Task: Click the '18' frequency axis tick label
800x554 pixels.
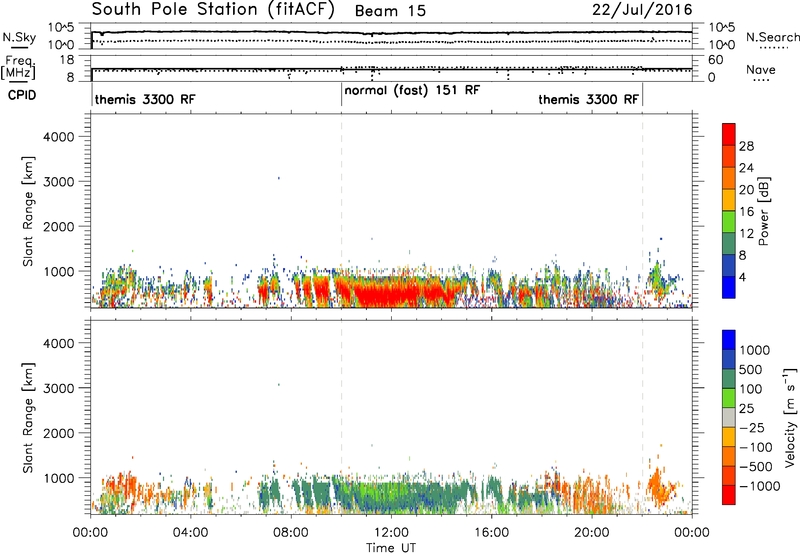Action: pos(67,60)
